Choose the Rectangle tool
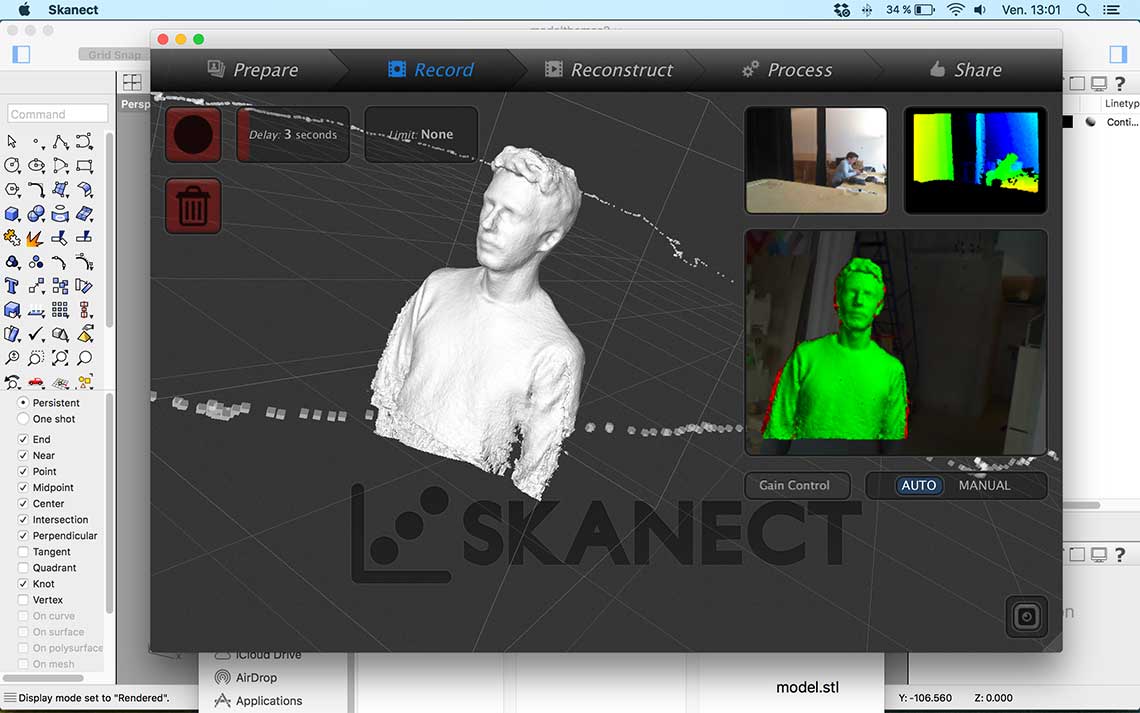Viewport: 1140px width, 713px height. (x=84, y=165)
